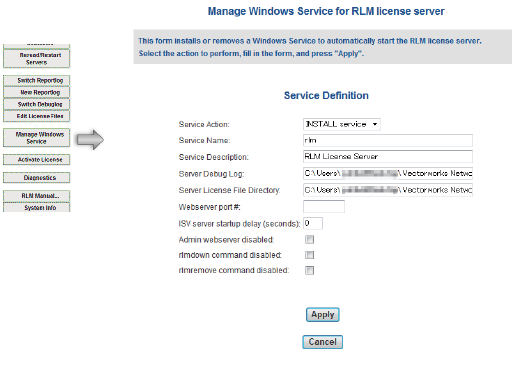
Task: Click the ISV server startup delay field
Action: pyautogui.click(x=313, y=223)
